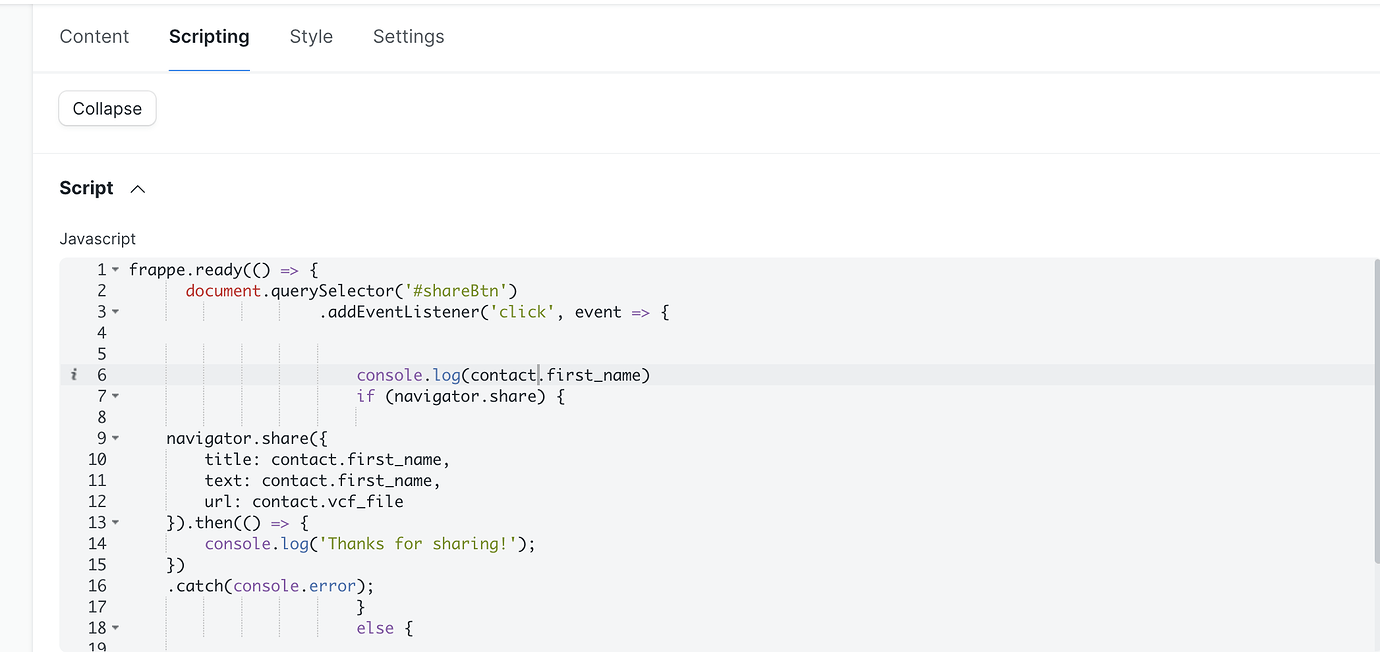Collapse the Script section chevron
The height and width of the screenshot is (652, 1380).
tap(138, 189)
